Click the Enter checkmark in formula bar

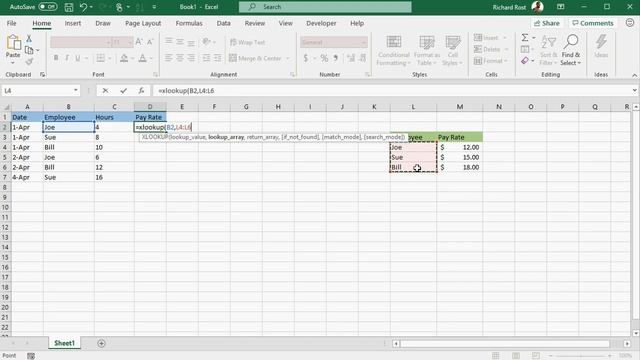pos(124,91)
